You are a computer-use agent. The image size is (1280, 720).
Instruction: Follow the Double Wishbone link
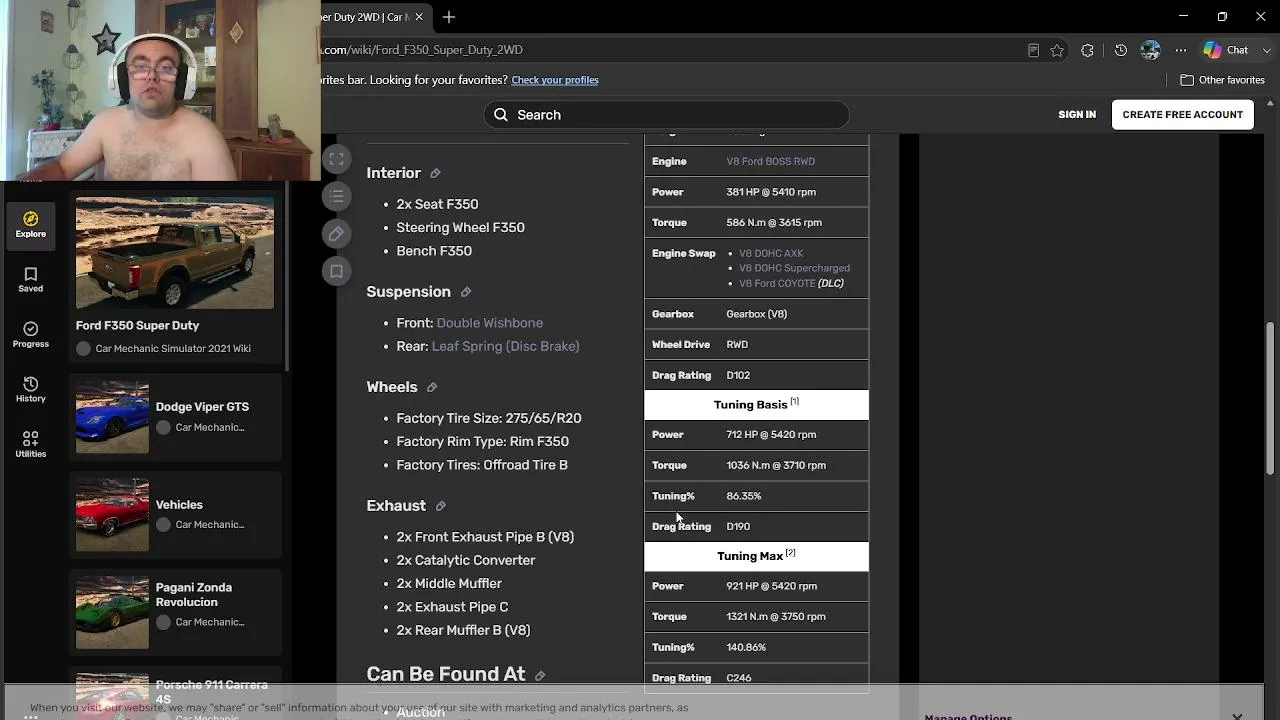coord(490,323)
